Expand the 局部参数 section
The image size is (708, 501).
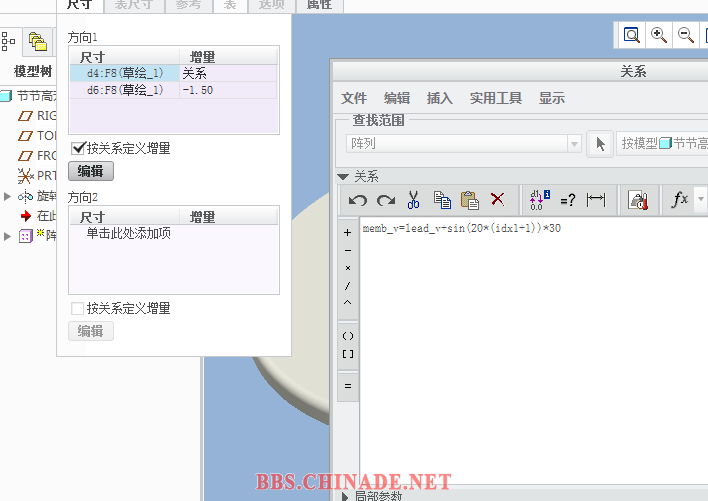pyautogui.click(x=345, y=496)
